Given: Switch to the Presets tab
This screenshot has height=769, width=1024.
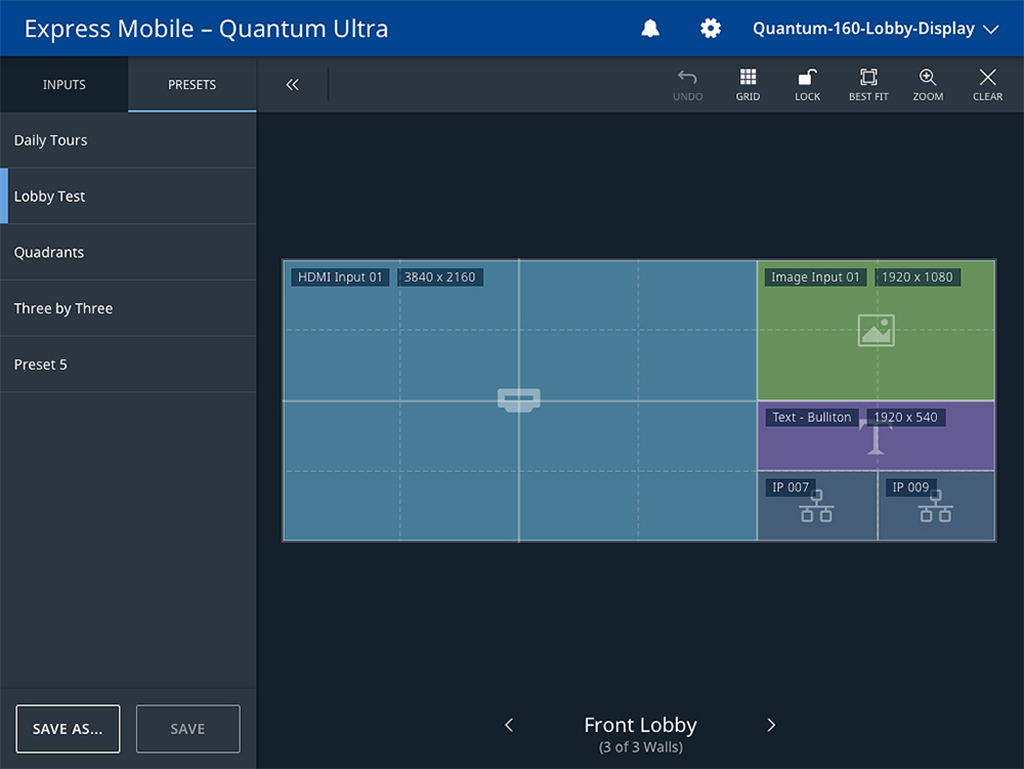Looking at the screenshot, I should coord(192,85).
